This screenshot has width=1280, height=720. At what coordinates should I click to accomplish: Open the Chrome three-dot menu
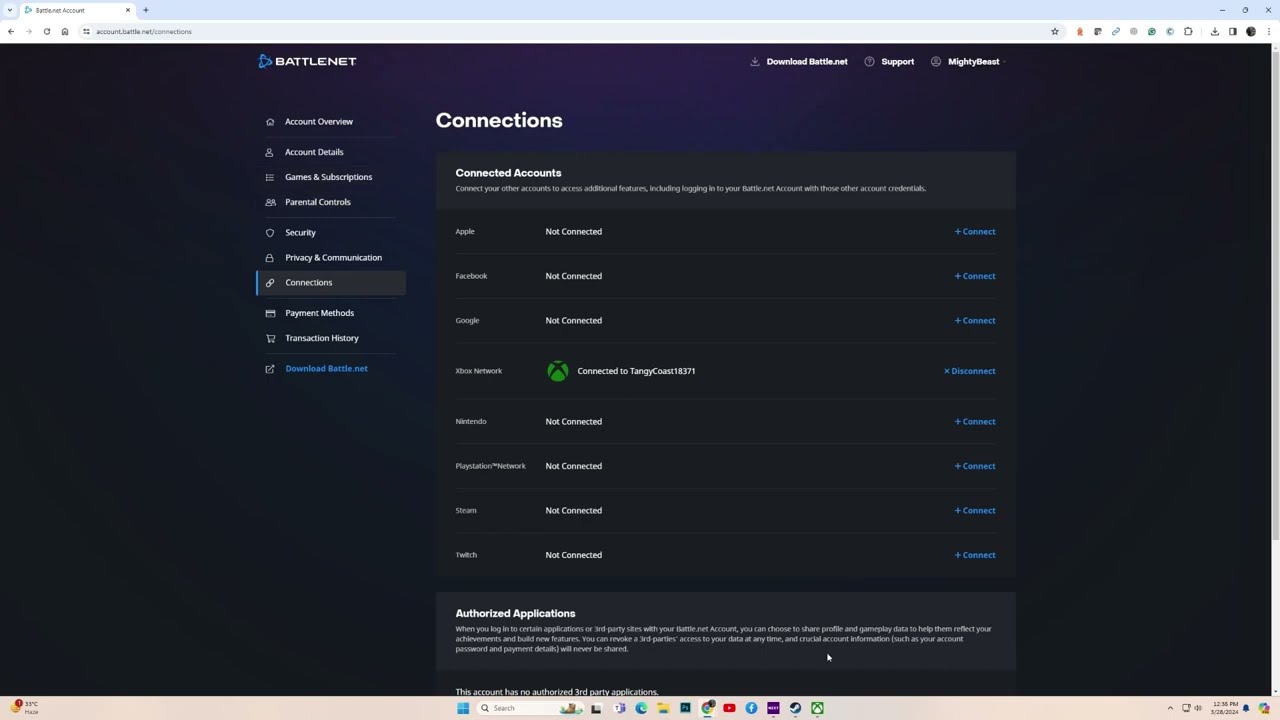point(1269,31)
